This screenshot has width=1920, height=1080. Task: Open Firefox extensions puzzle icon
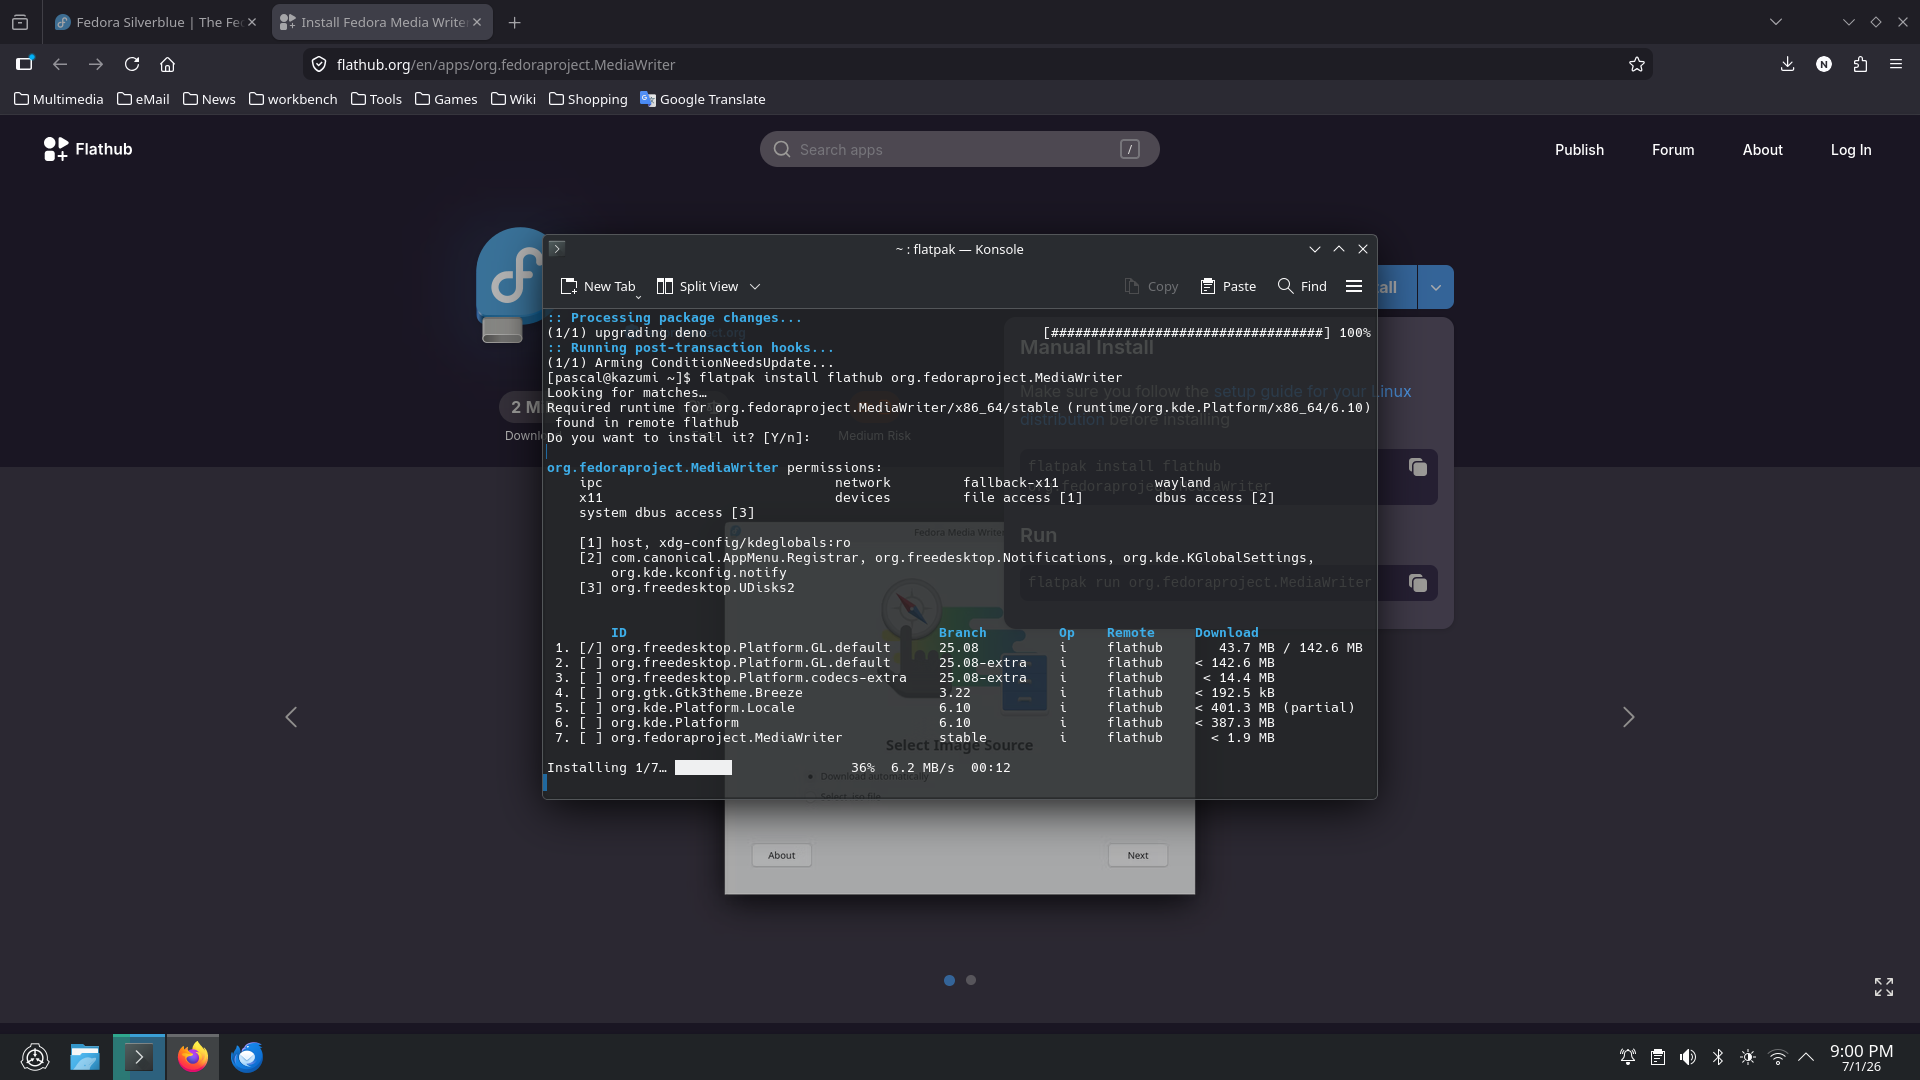[1860, 64]
